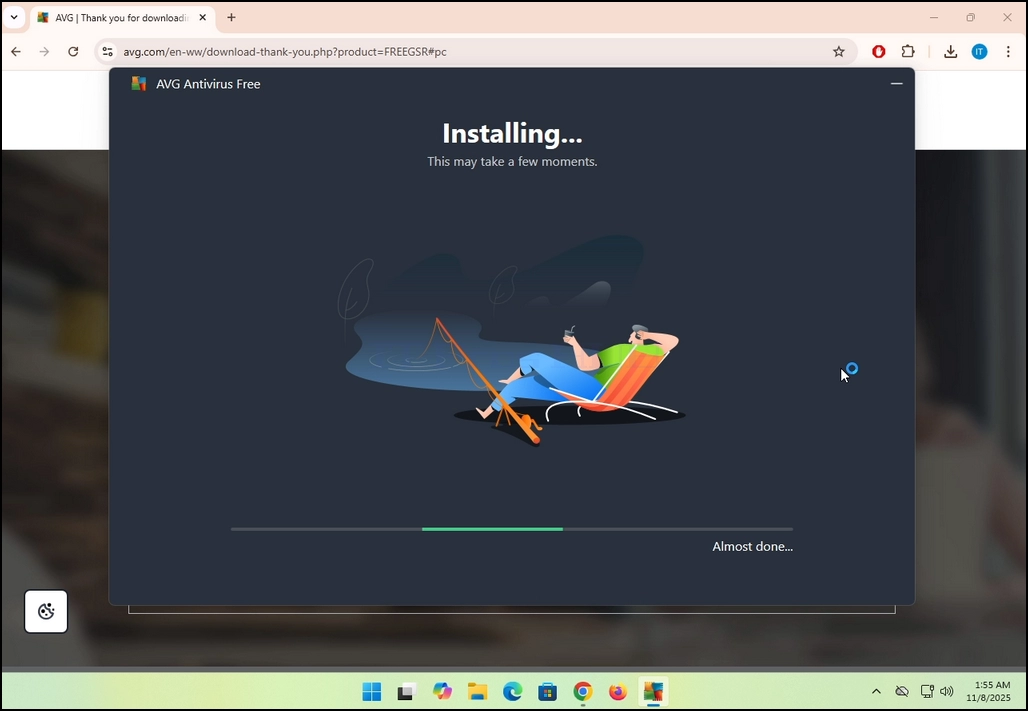Open the Windows Start menu
1028x711 pixels.
click(x=372, y=691)
